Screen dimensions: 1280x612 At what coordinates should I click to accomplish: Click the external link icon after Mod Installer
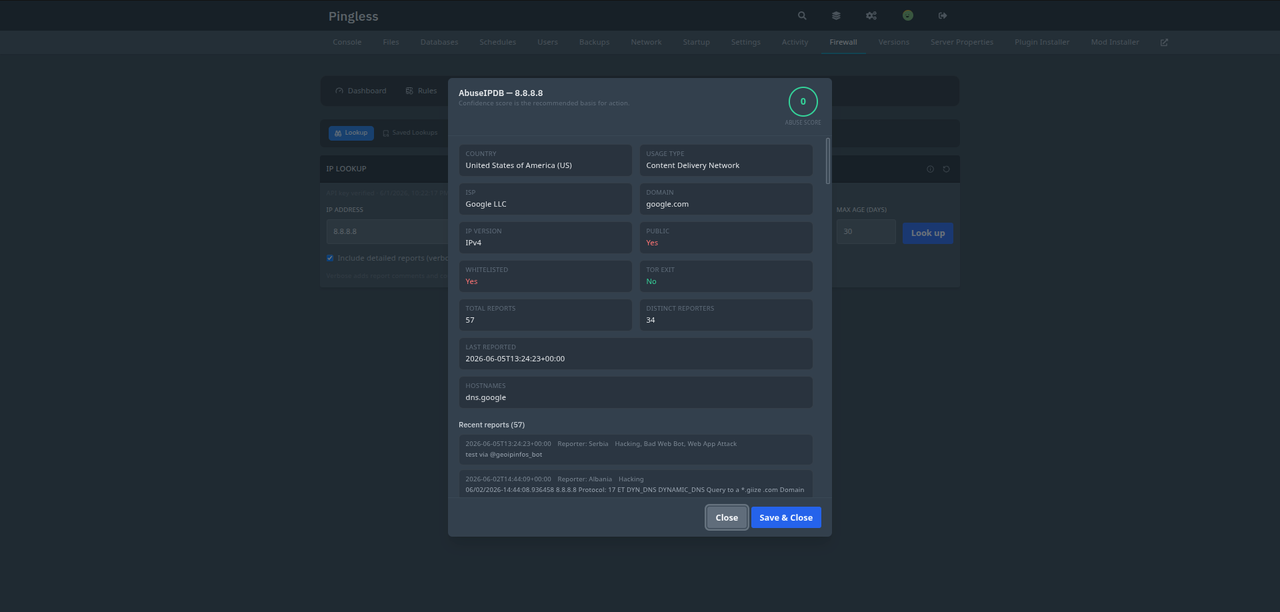point(1164,42)
